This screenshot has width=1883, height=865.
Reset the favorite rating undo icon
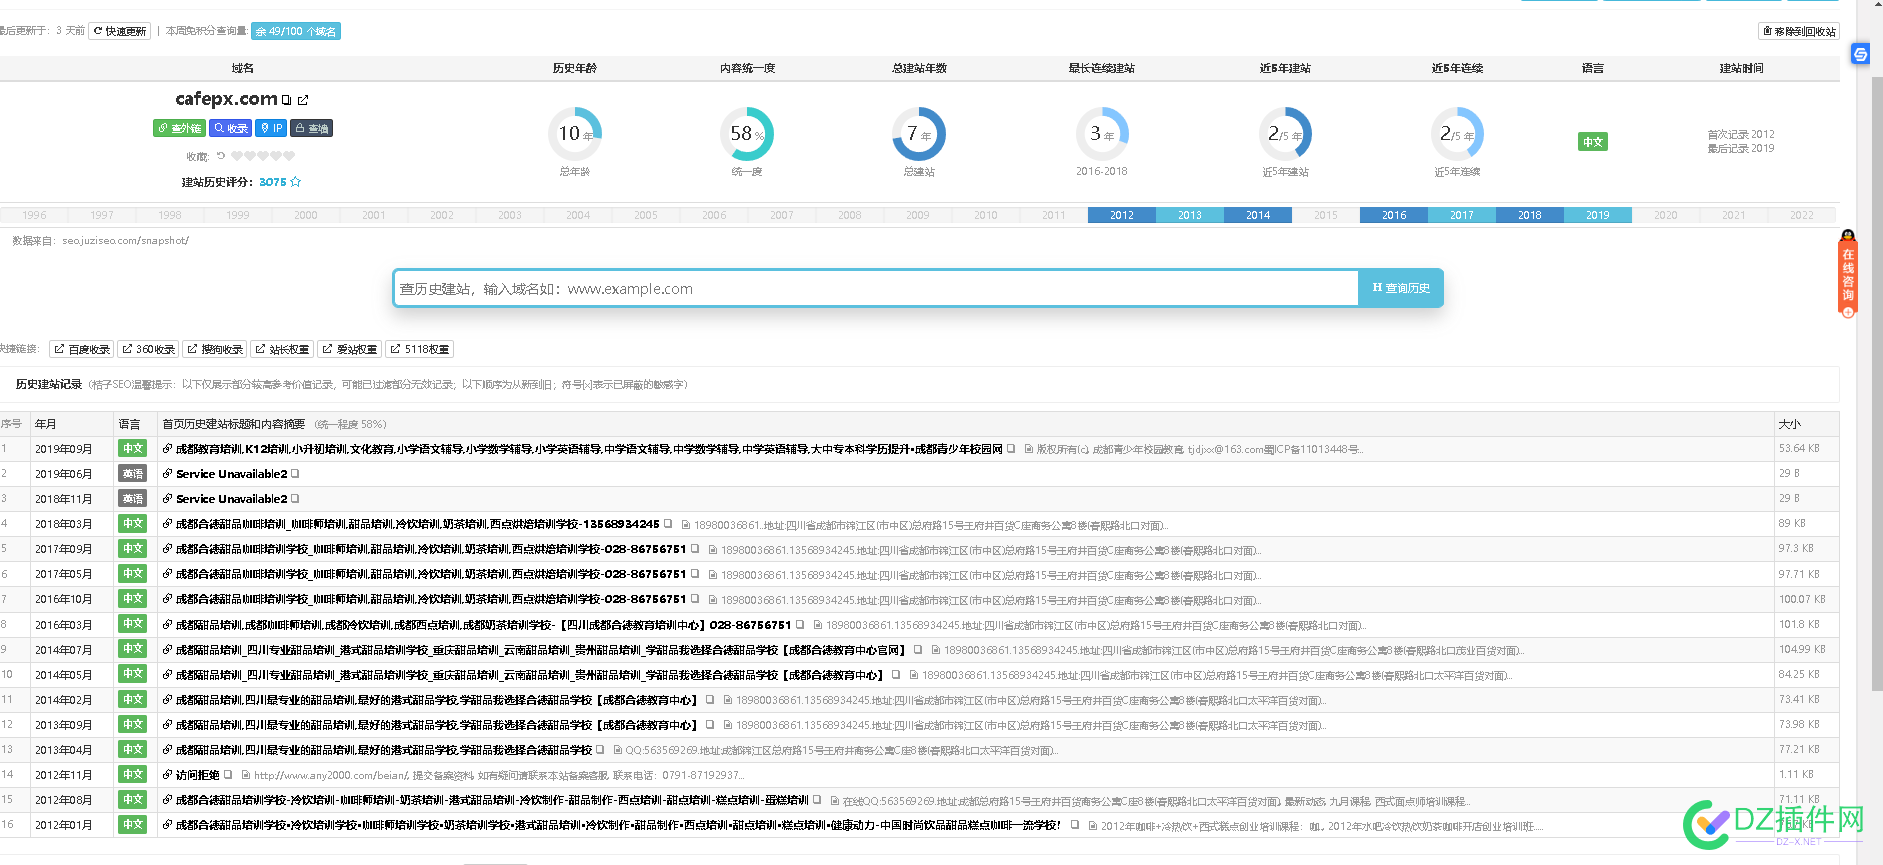(221, 156)
